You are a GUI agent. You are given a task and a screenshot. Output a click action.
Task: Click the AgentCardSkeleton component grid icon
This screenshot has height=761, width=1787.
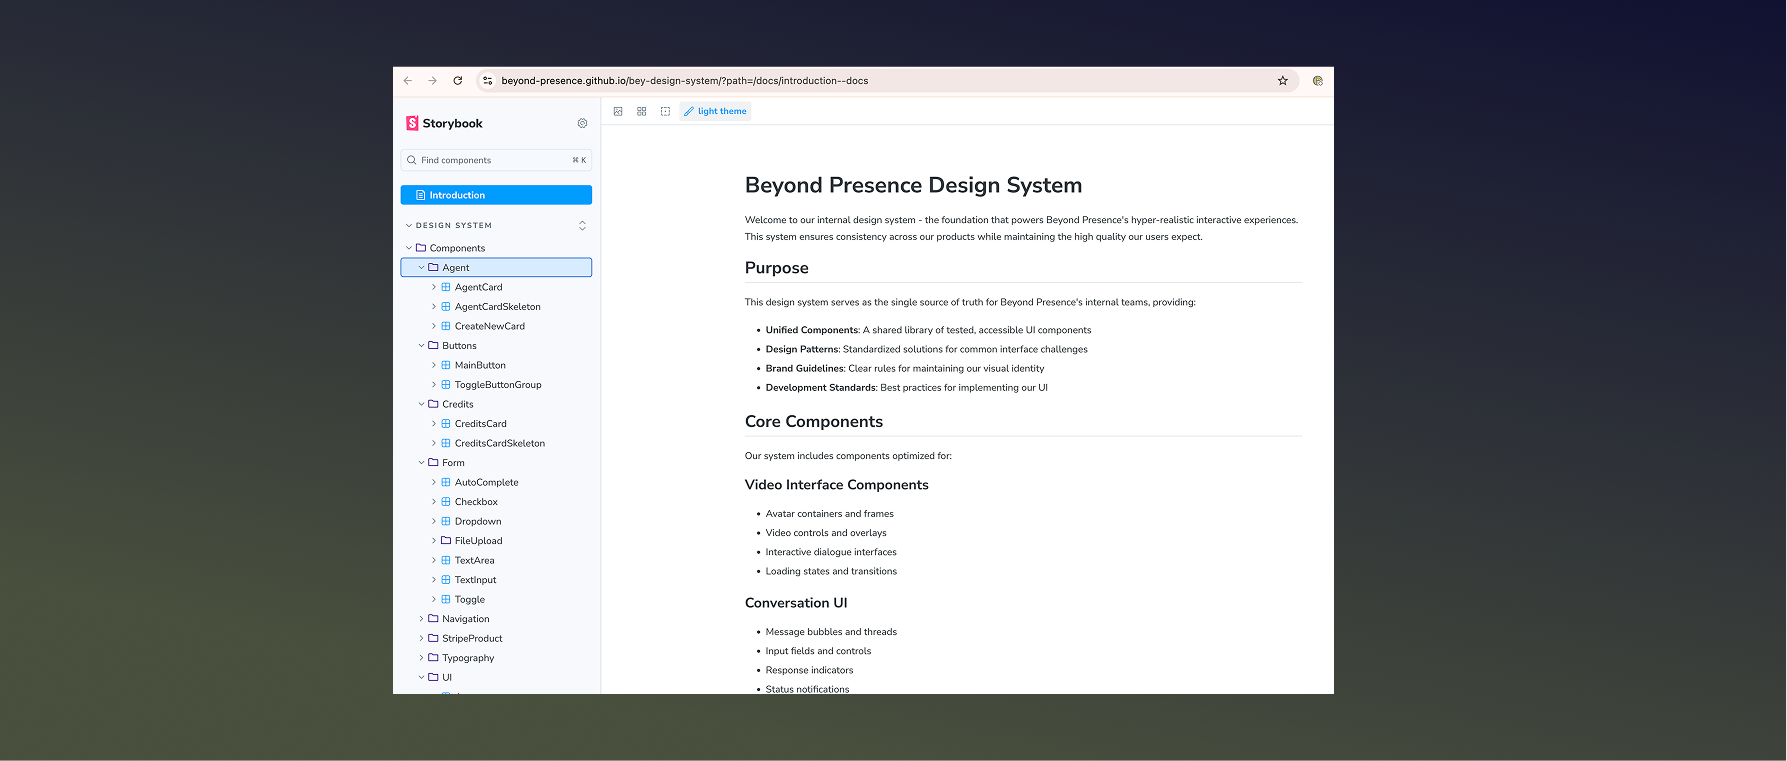click(x=446, y=307)
